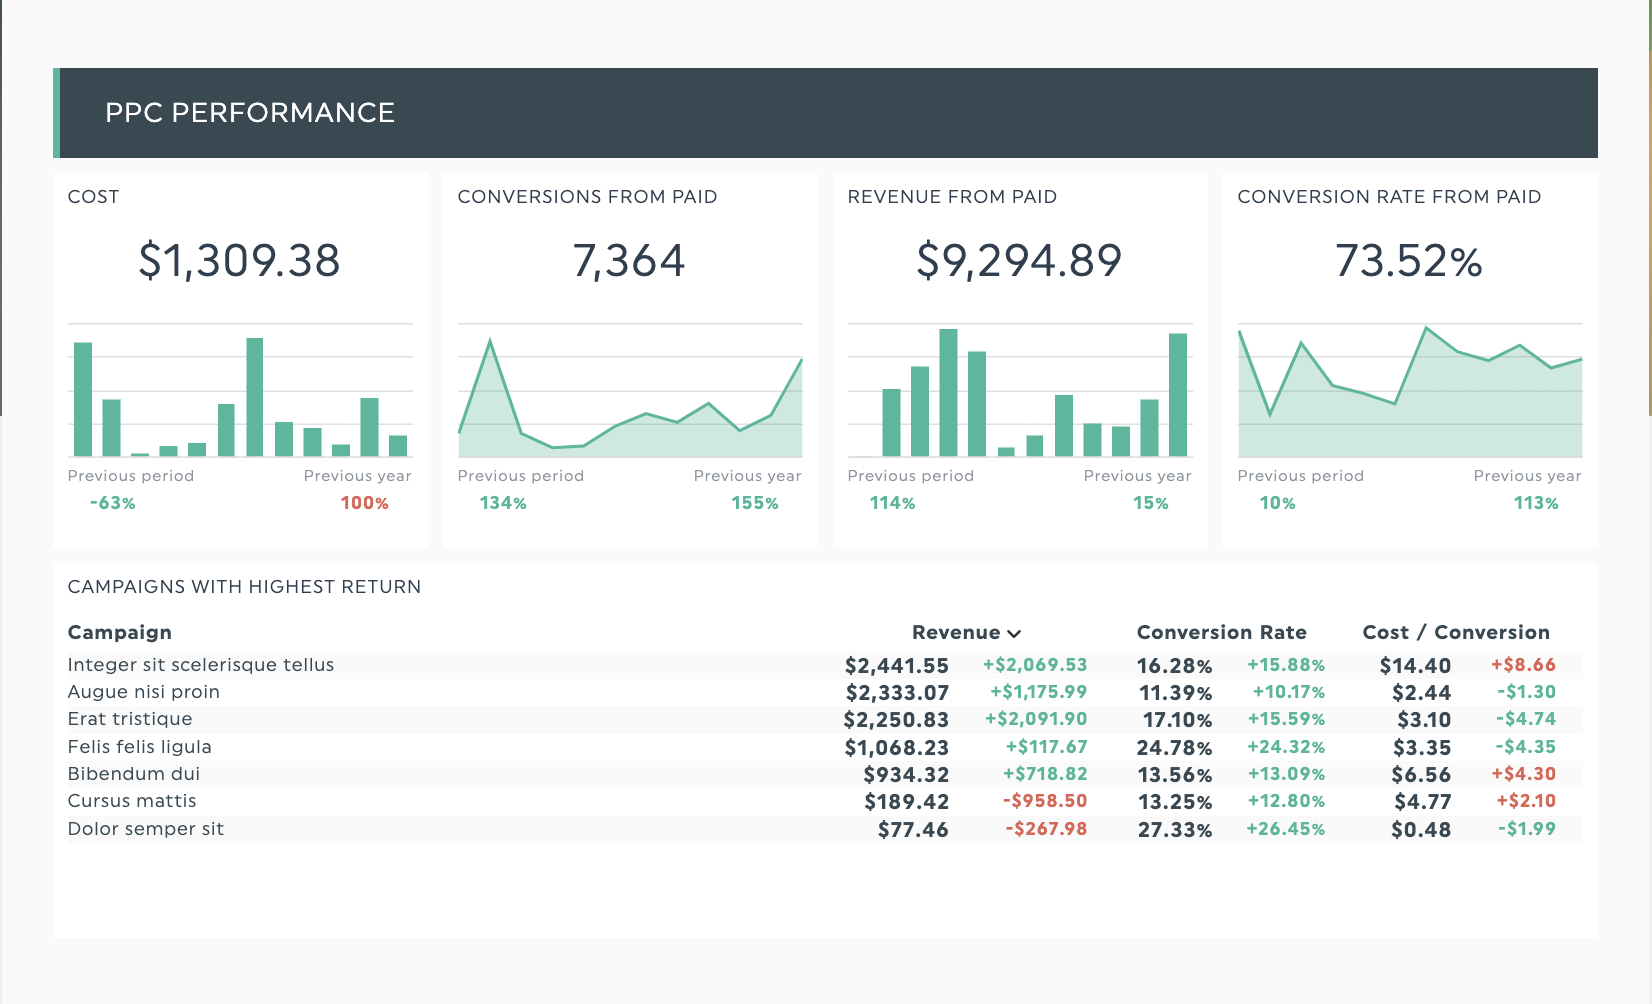Viewport: 1652px width, 1004px height.
Task: Click the $0.48 cost per conversion
Action: tap(1421, 830)
